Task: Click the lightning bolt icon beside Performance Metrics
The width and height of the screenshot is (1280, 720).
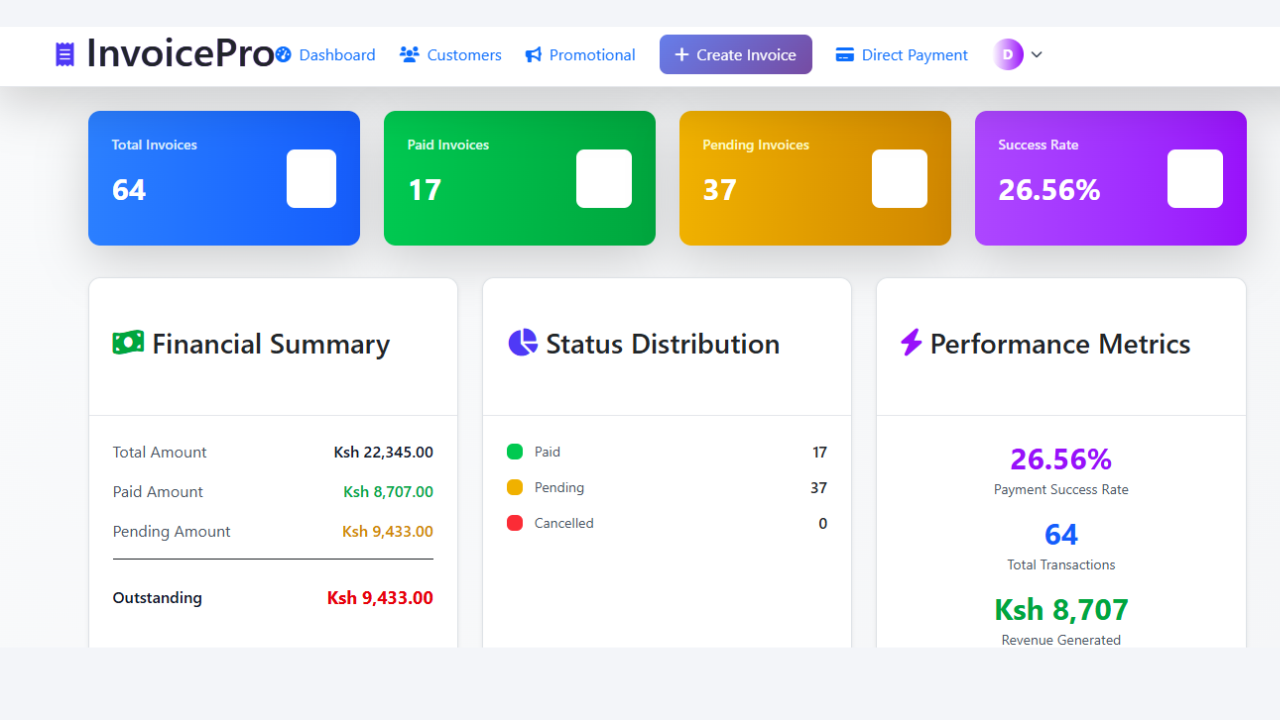Action: point(911,343)
